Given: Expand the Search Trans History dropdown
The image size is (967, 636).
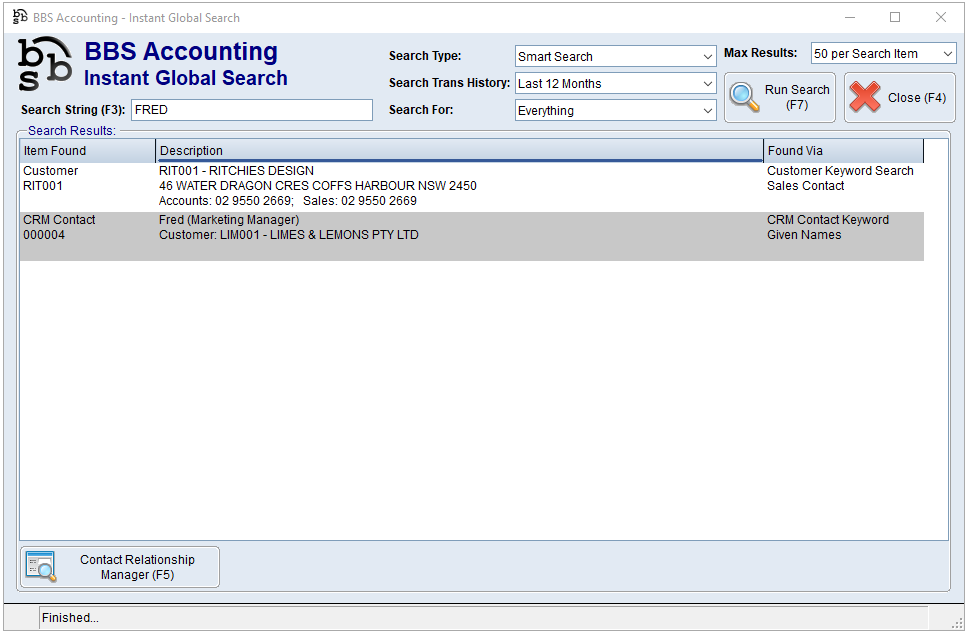Looking at the screenshot, I should (615, 84).
